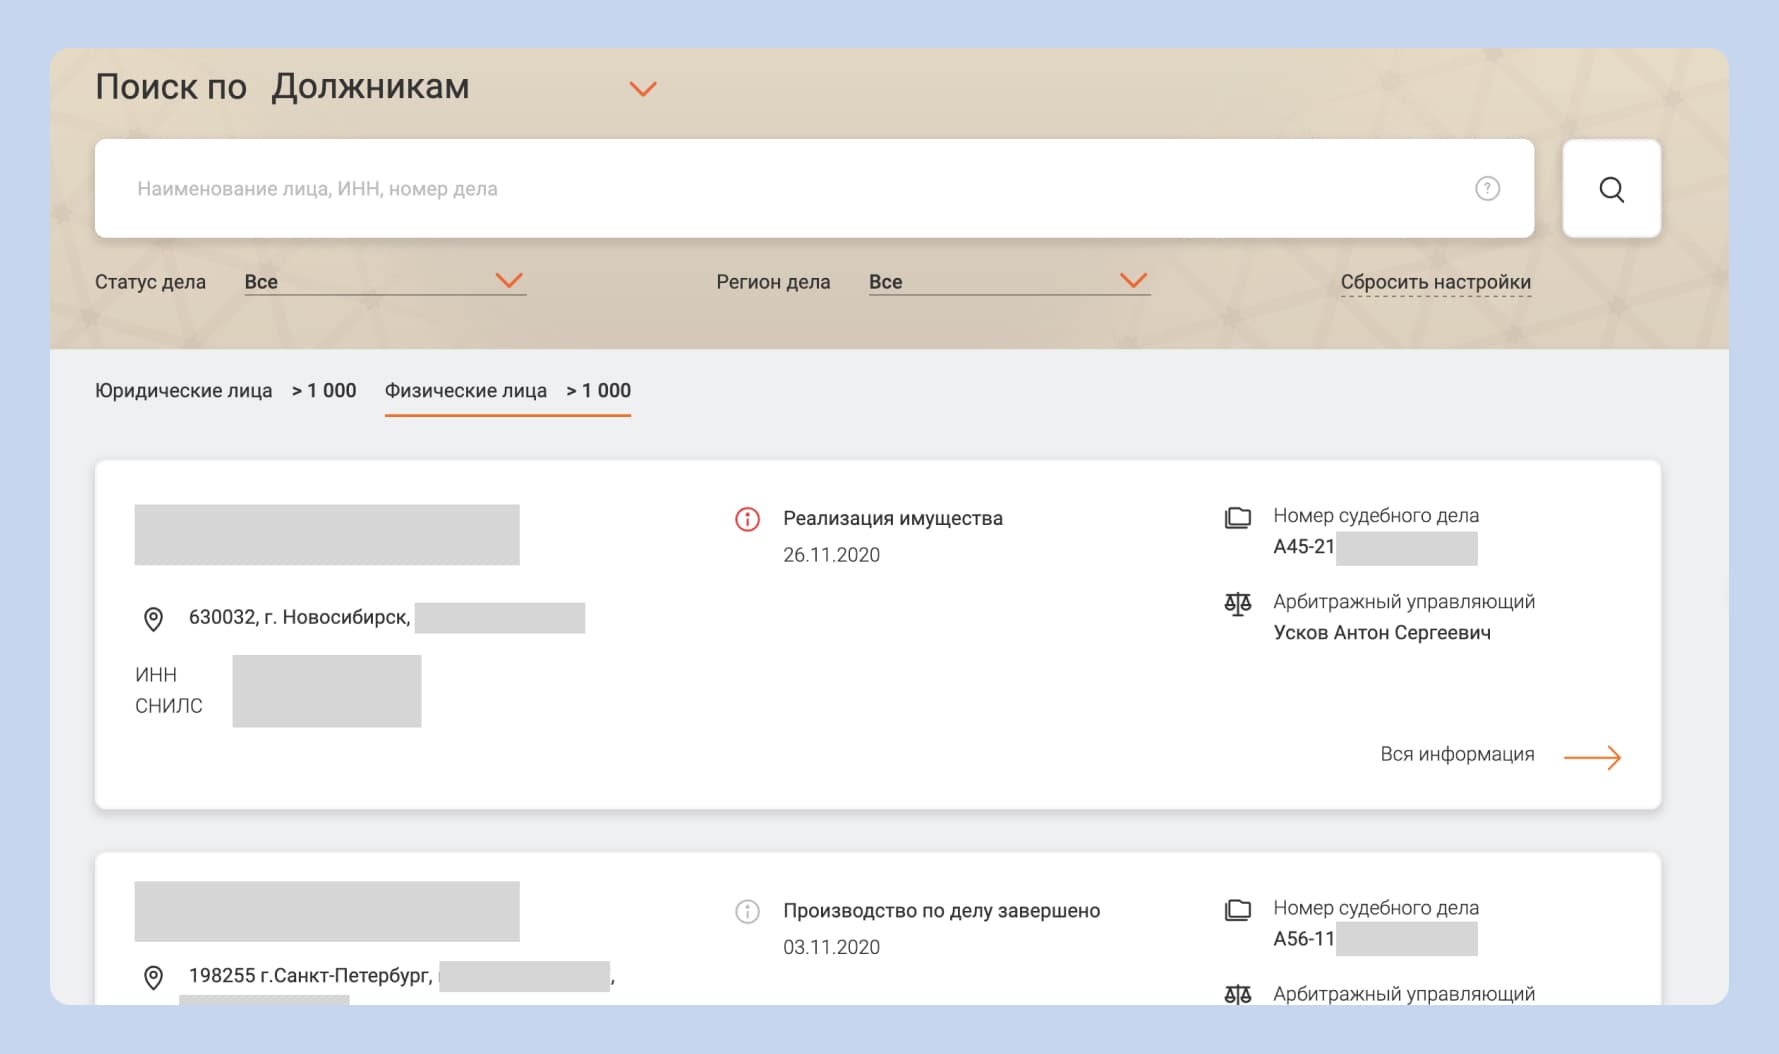Click the location pin icon for Новосибирск address
This screenshot has width=1779, height=1054.
[153, 619]
